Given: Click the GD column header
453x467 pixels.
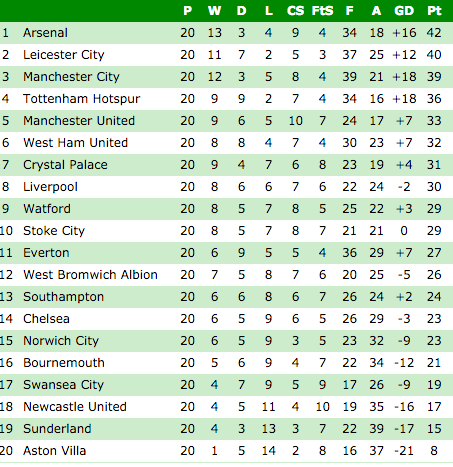Looking at the screenshot, I should click(404, 11).
